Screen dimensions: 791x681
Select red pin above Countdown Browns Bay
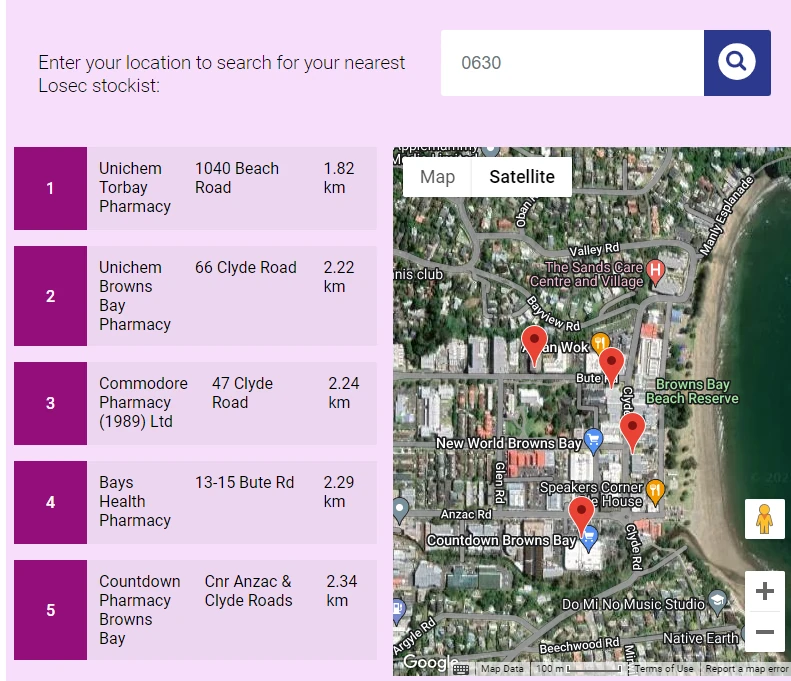[581, 516]
